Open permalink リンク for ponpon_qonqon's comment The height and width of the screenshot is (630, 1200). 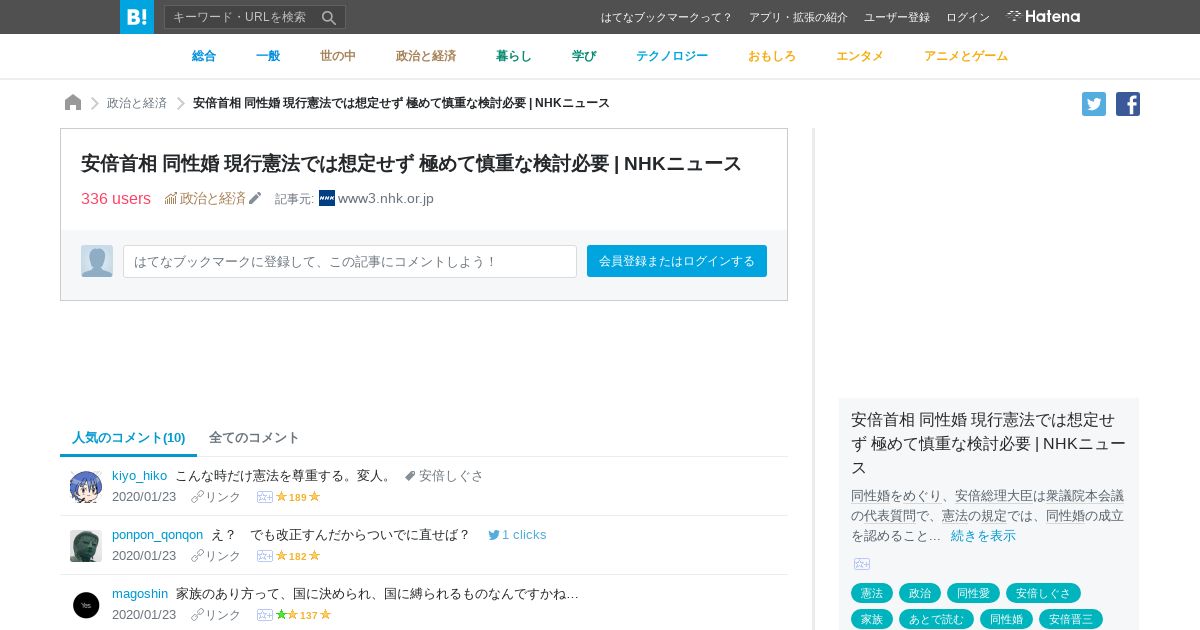(216, 556)
